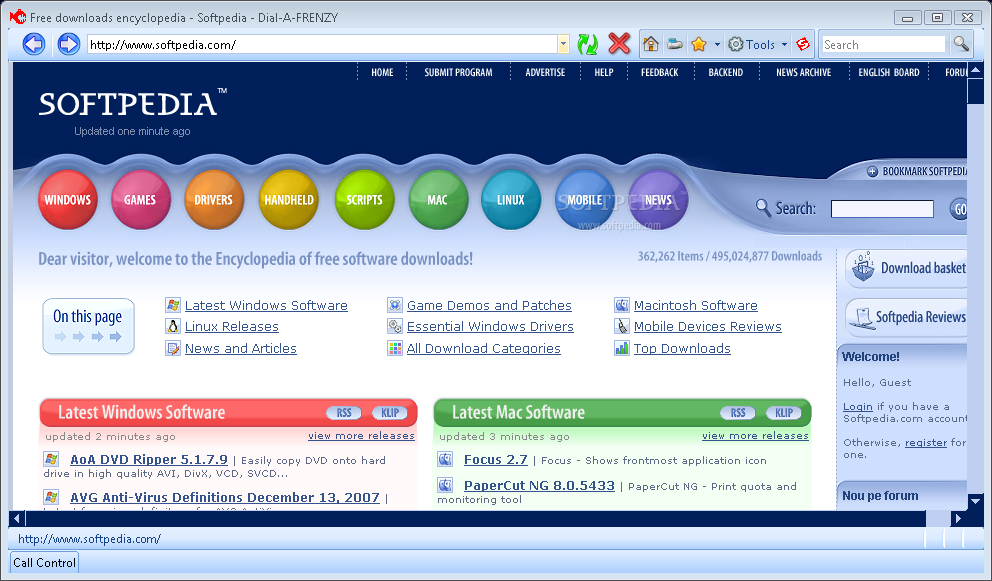This screenshot has width=992, height=581.
Task: Open the News and Articles link
Action: pos(240,349)
